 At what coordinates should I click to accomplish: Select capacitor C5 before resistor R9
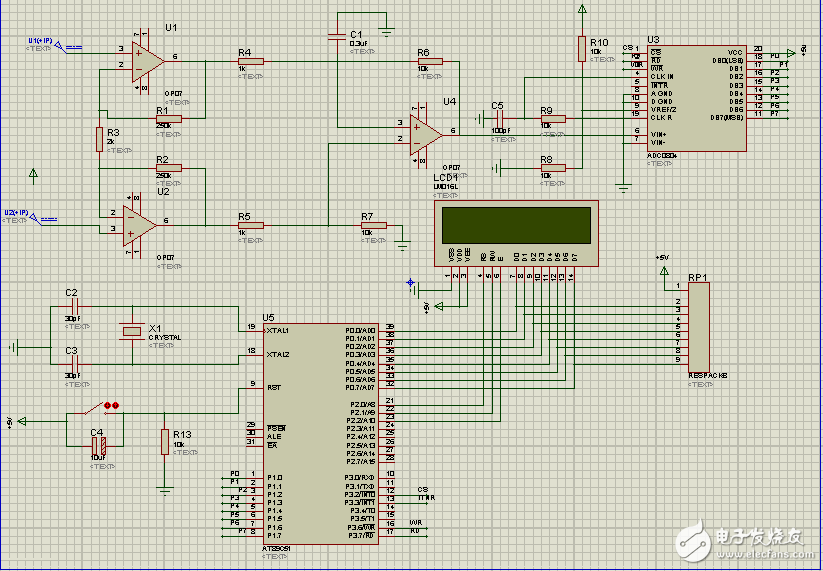point(503,119)
